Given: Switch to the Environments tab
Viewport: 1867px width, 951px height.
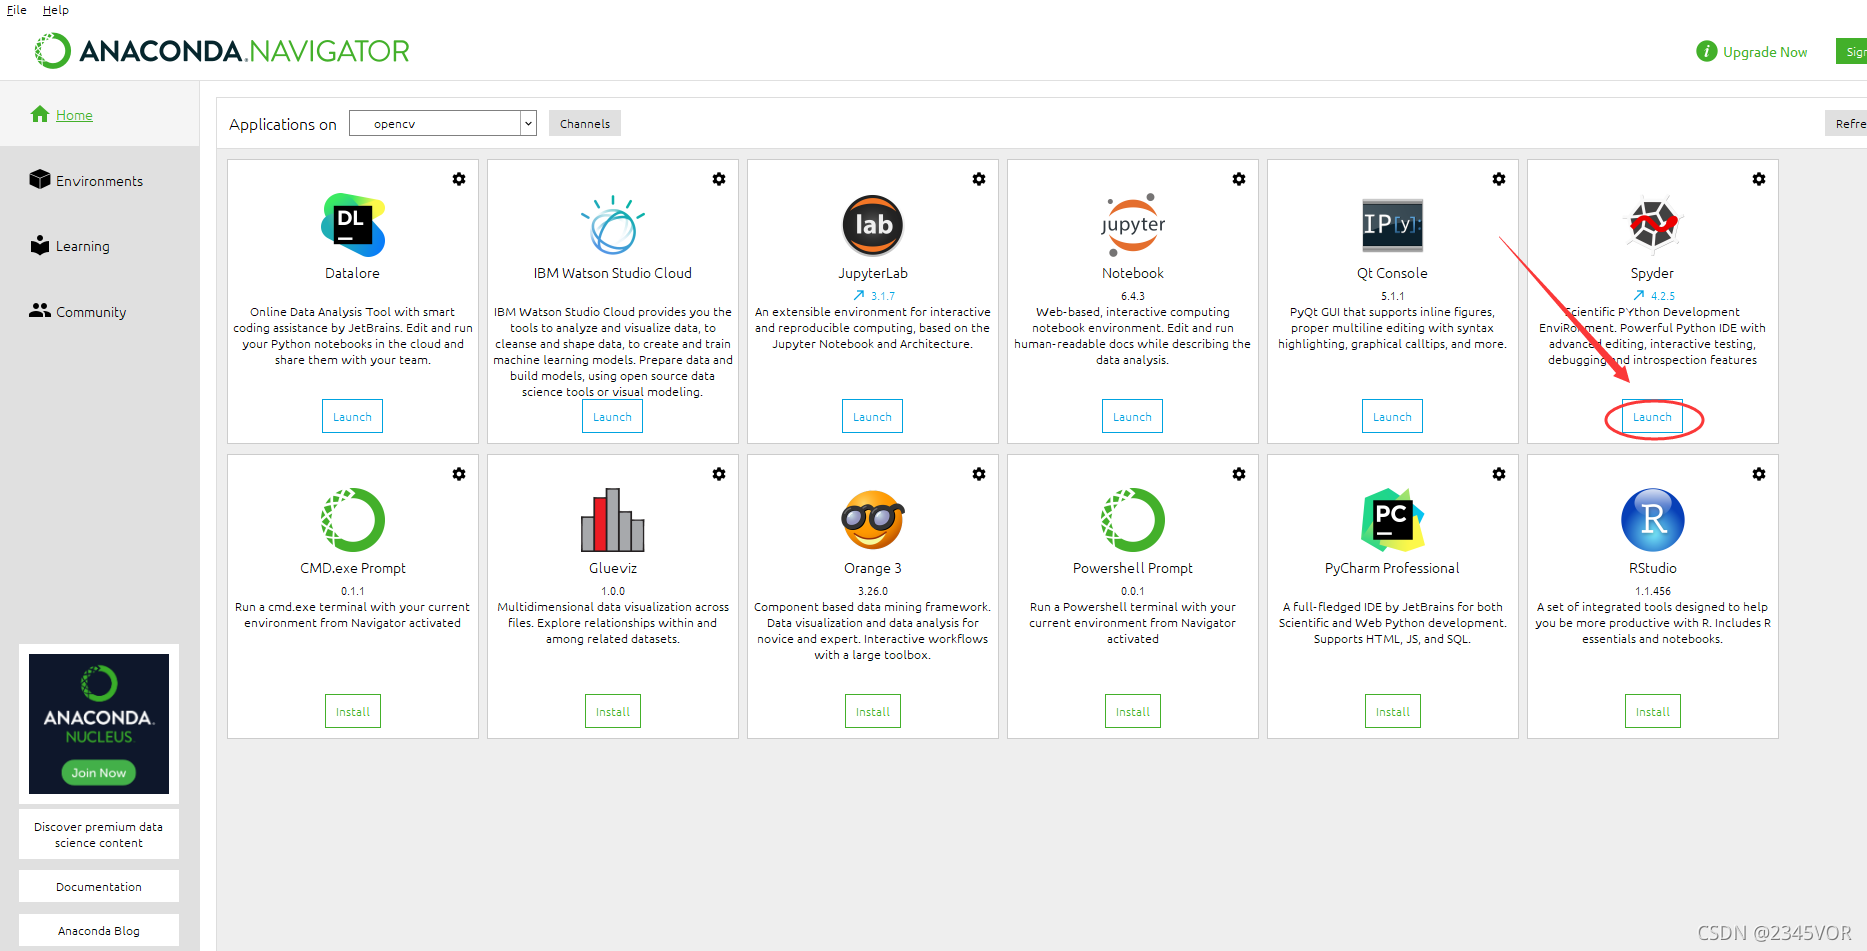Looking at the screenshot, I should [99, 181].
